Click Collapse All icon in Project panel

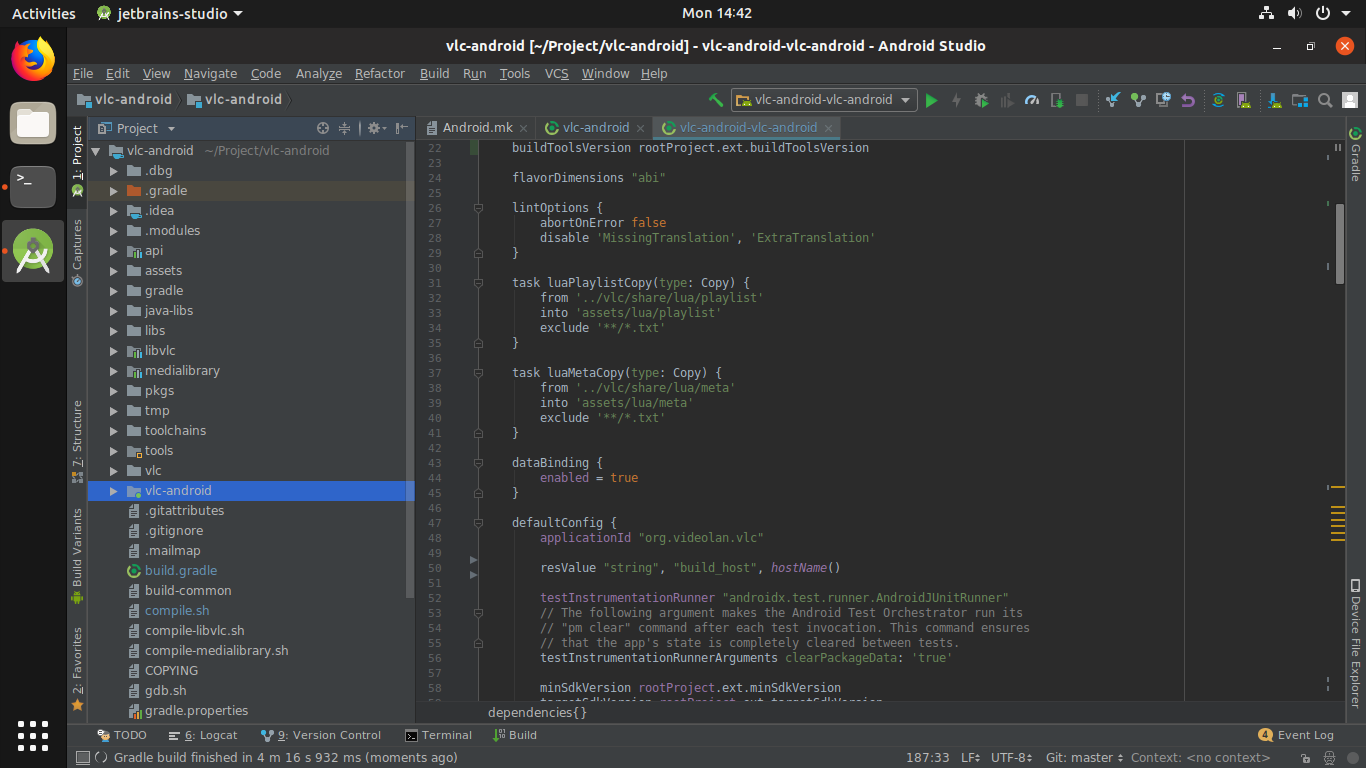(345, 128)
